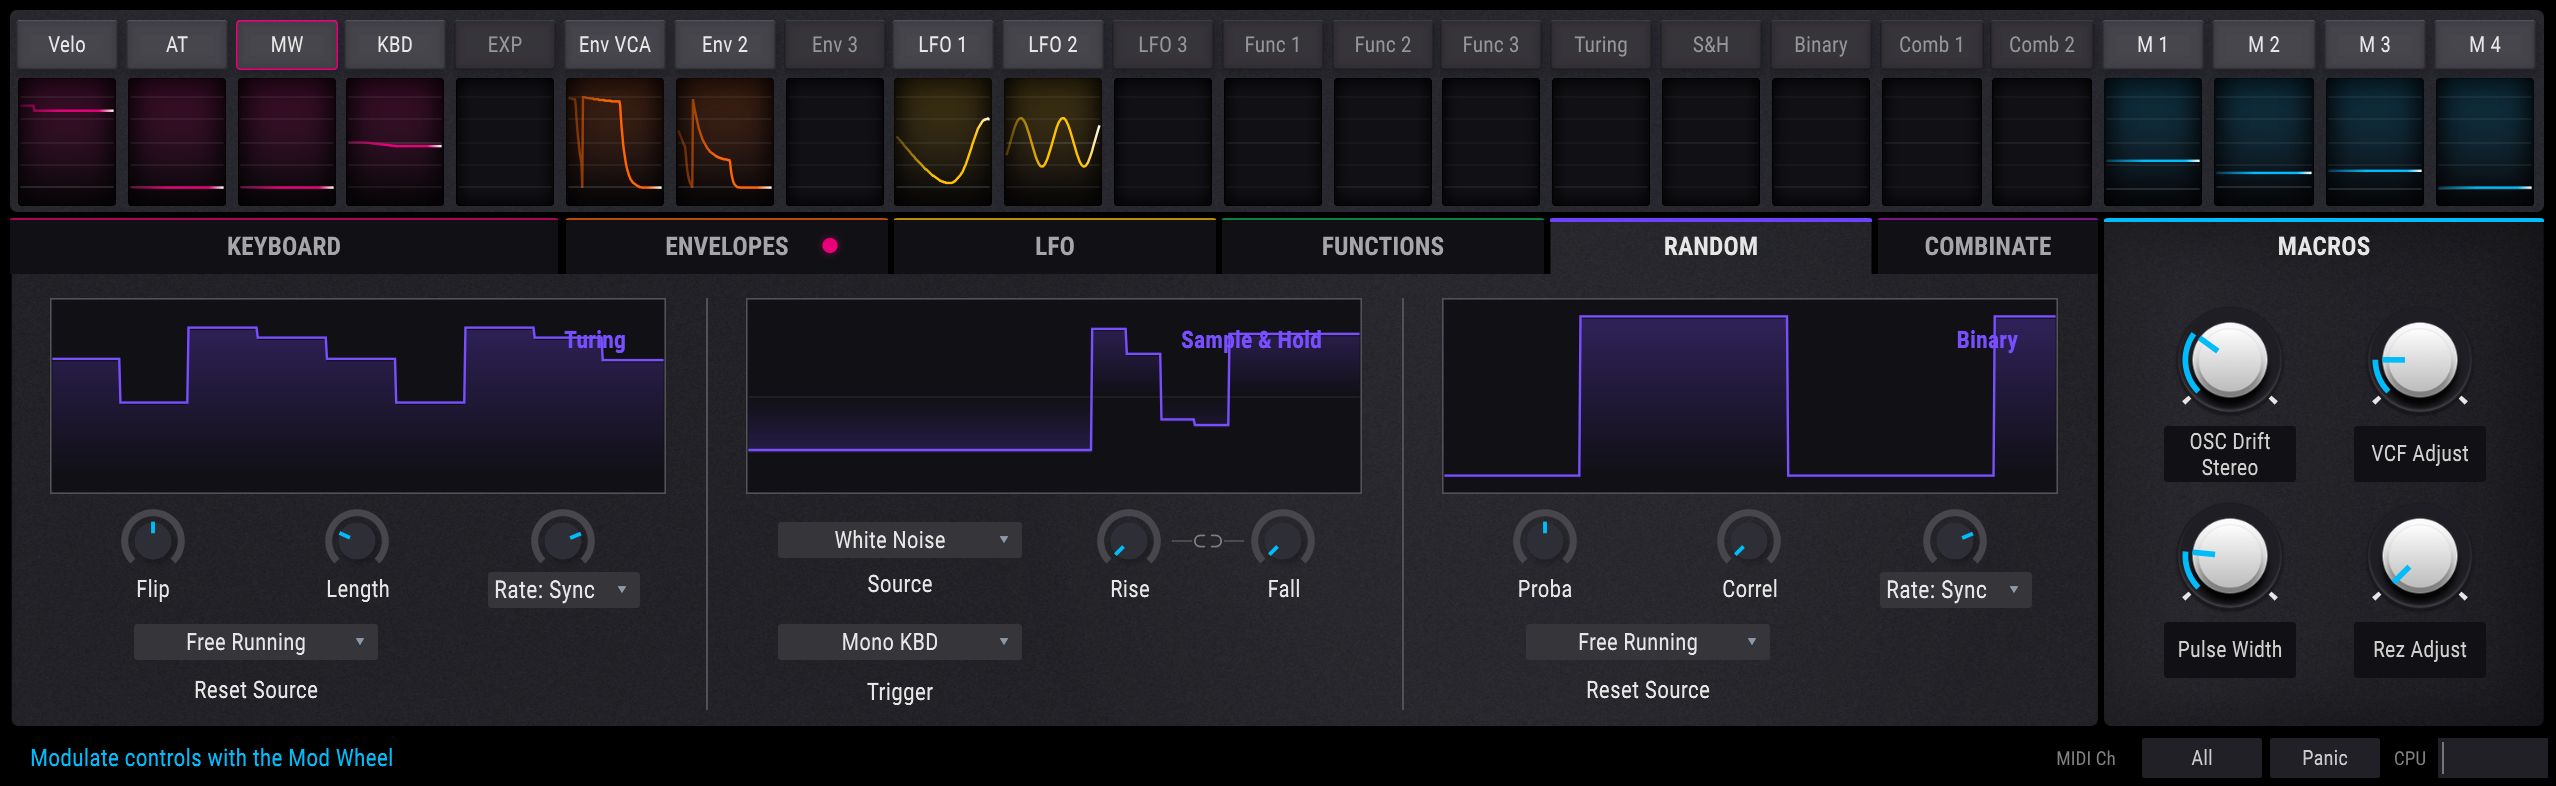Select the LFO 2 source button
The width and height of the screenshot is (2556, 786).
pos(1053,45)
